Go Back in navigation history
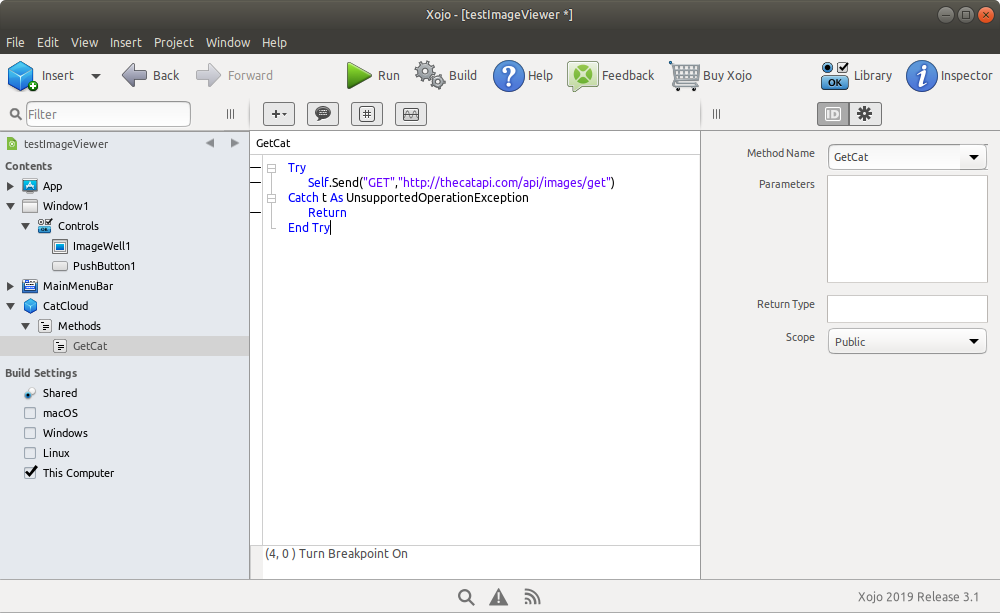1000x613 pixels. [x=151, y=75]
